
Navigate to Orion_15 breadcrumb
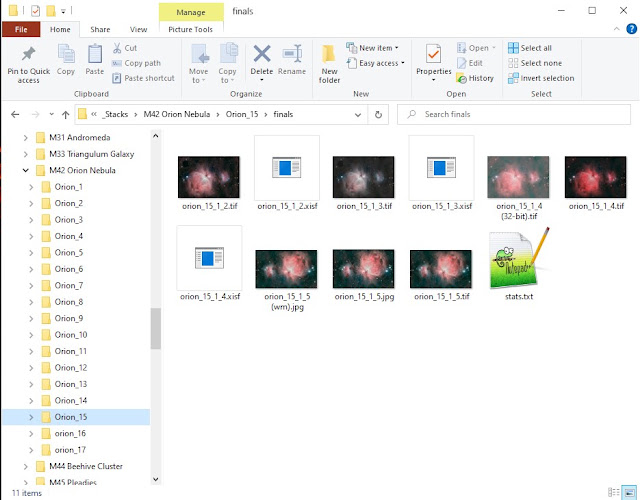tap(242, 114)
